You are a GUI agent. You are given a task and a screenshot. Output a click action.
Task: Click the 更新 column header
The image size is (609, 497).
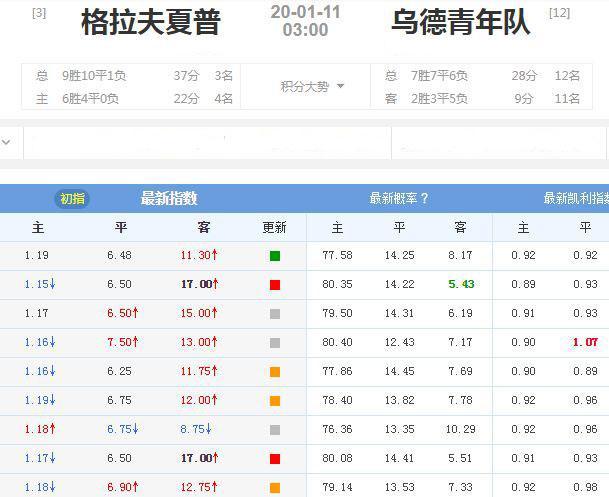(x=275, y=227)
